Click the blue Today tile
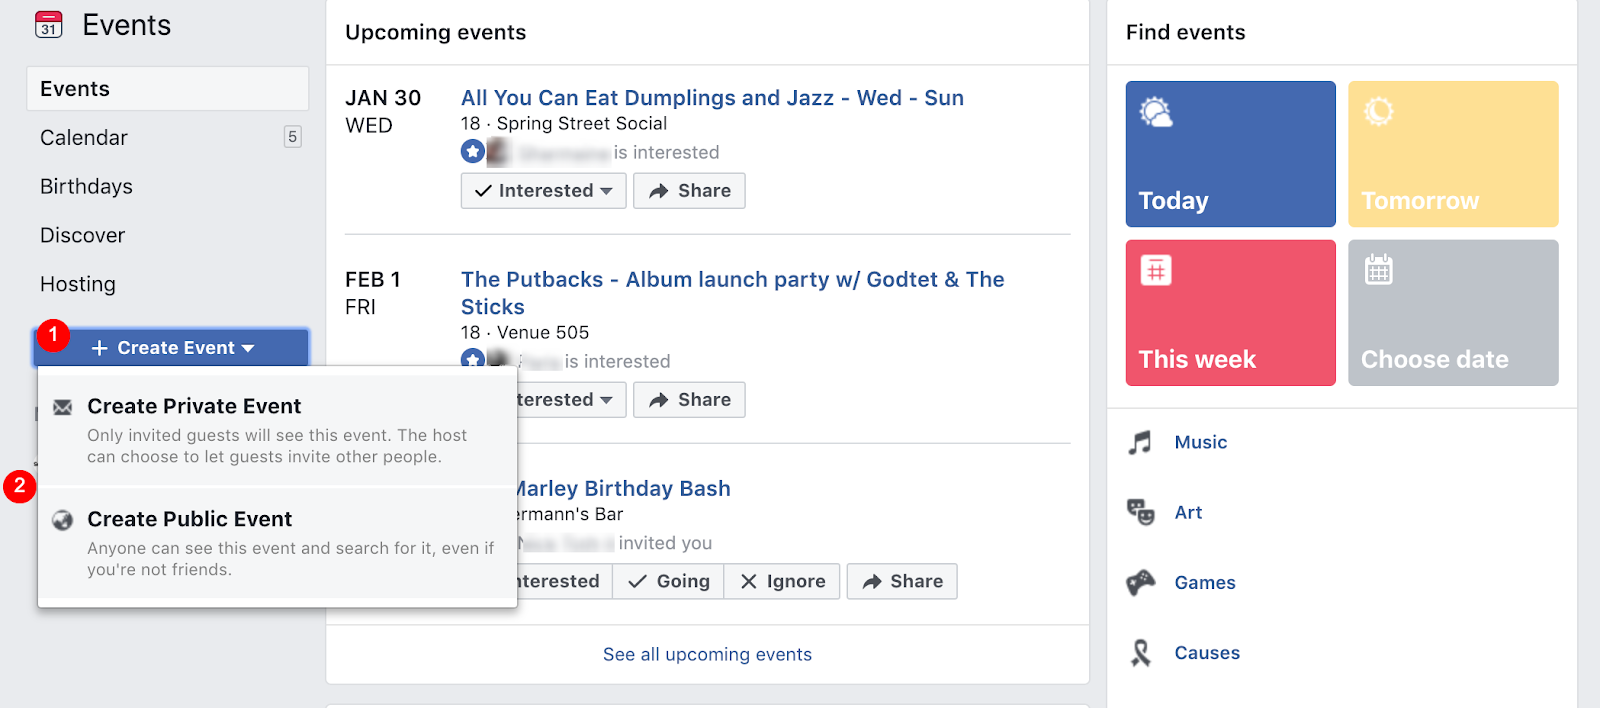 point(1230,154)
